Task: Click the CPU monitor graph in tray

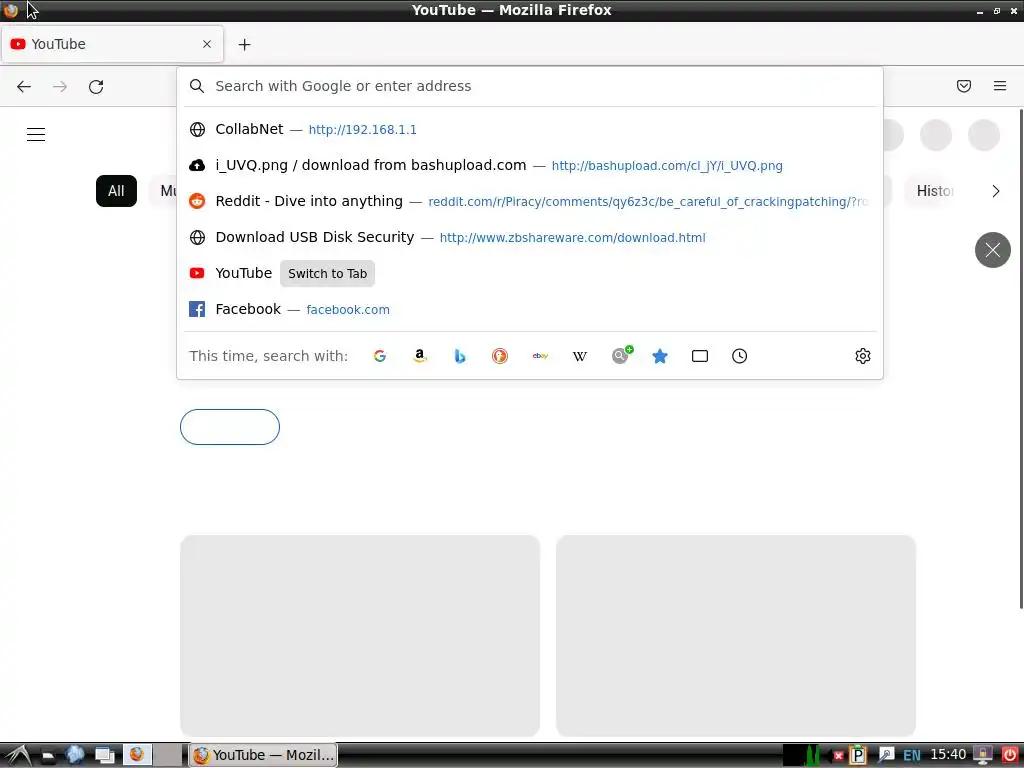Action: click(801, 755)
